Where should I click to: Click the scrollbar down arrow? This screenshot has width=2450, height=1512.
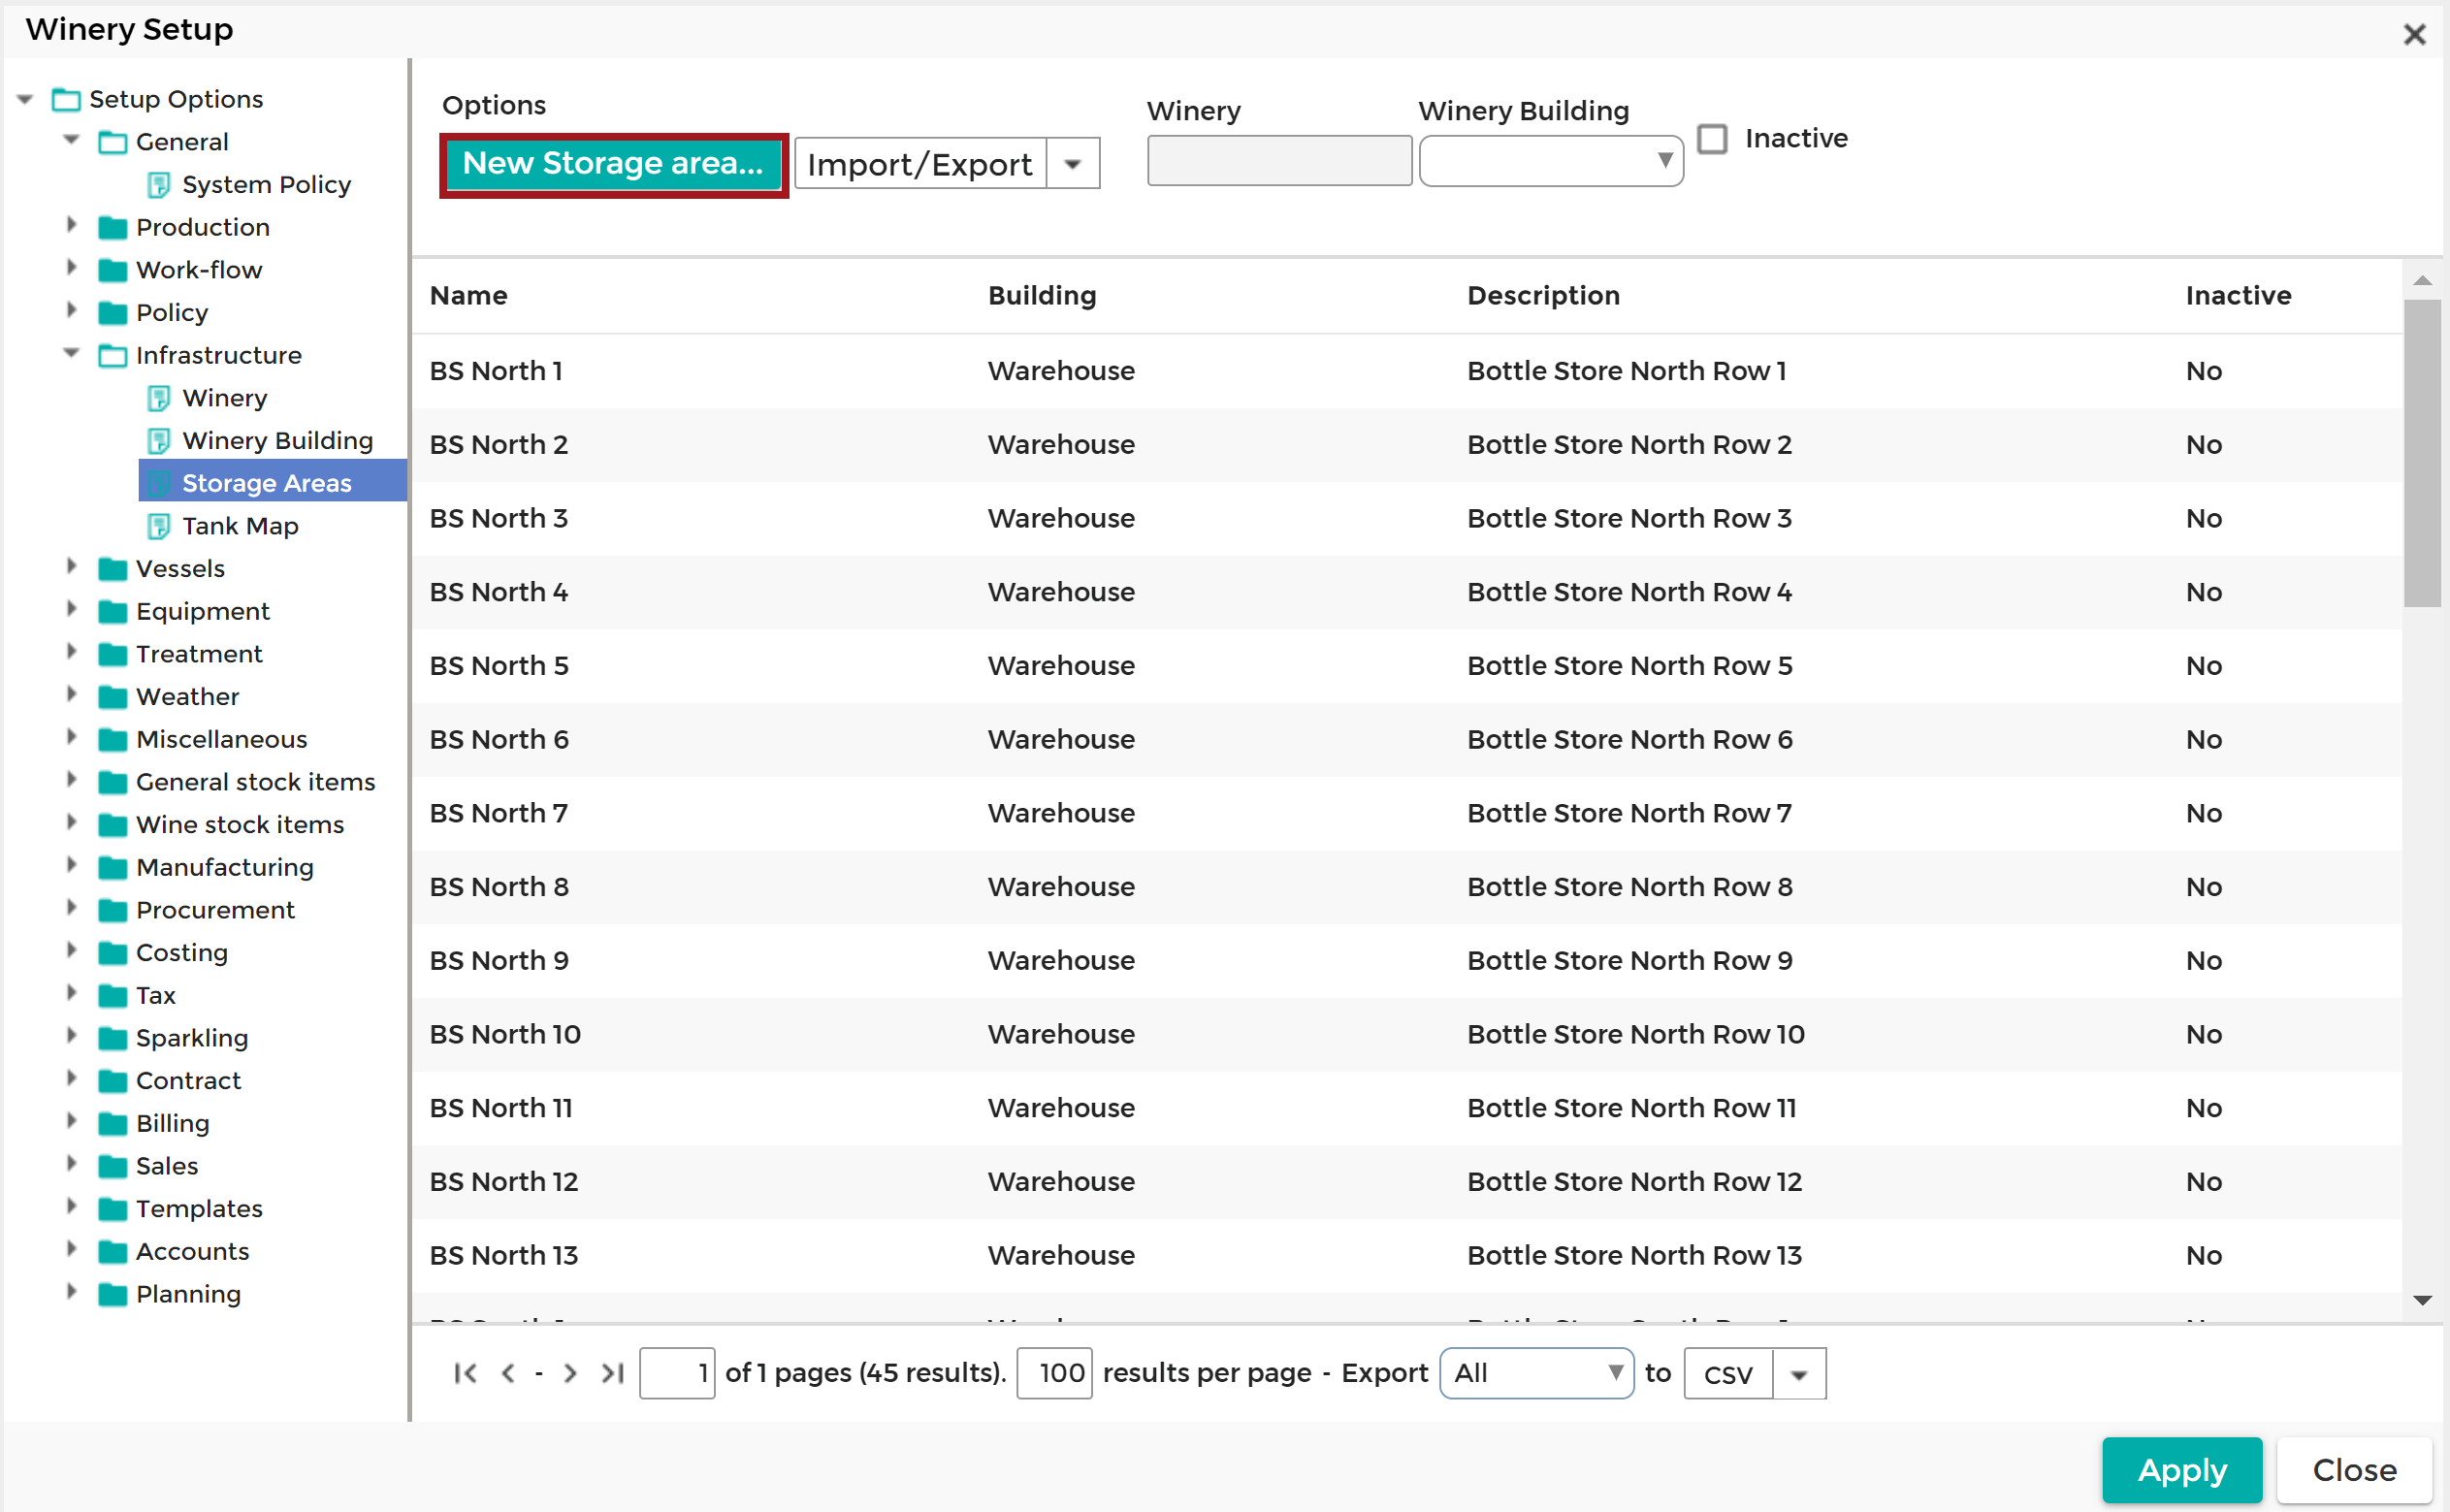2422,1301
